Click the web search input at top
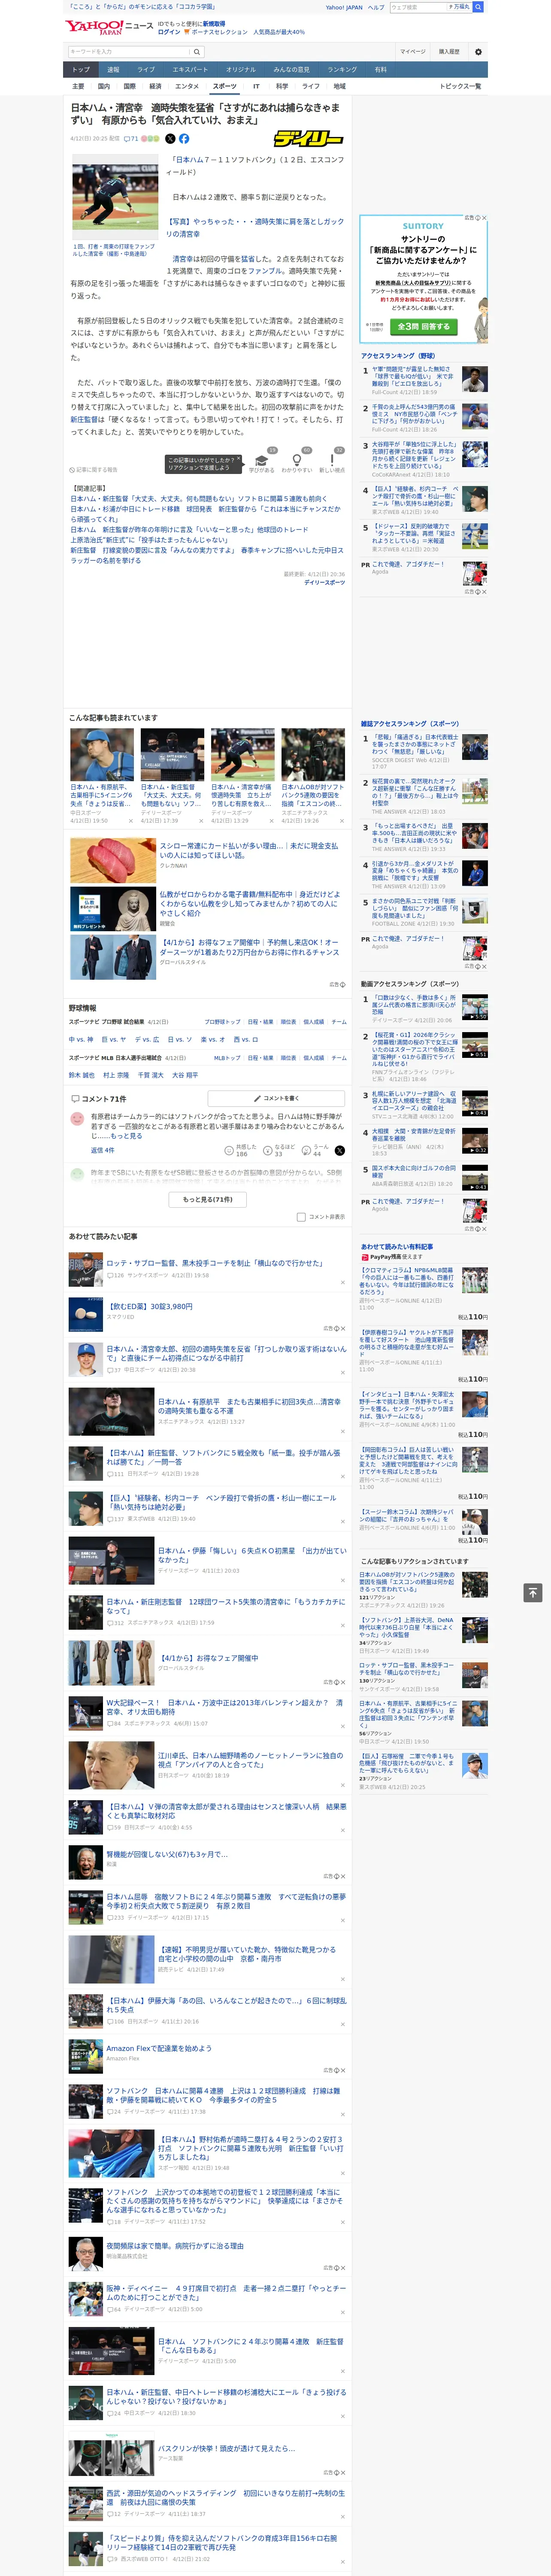Image resolution: width=551 pixels, height=2576 pixels. pos(419,7)
